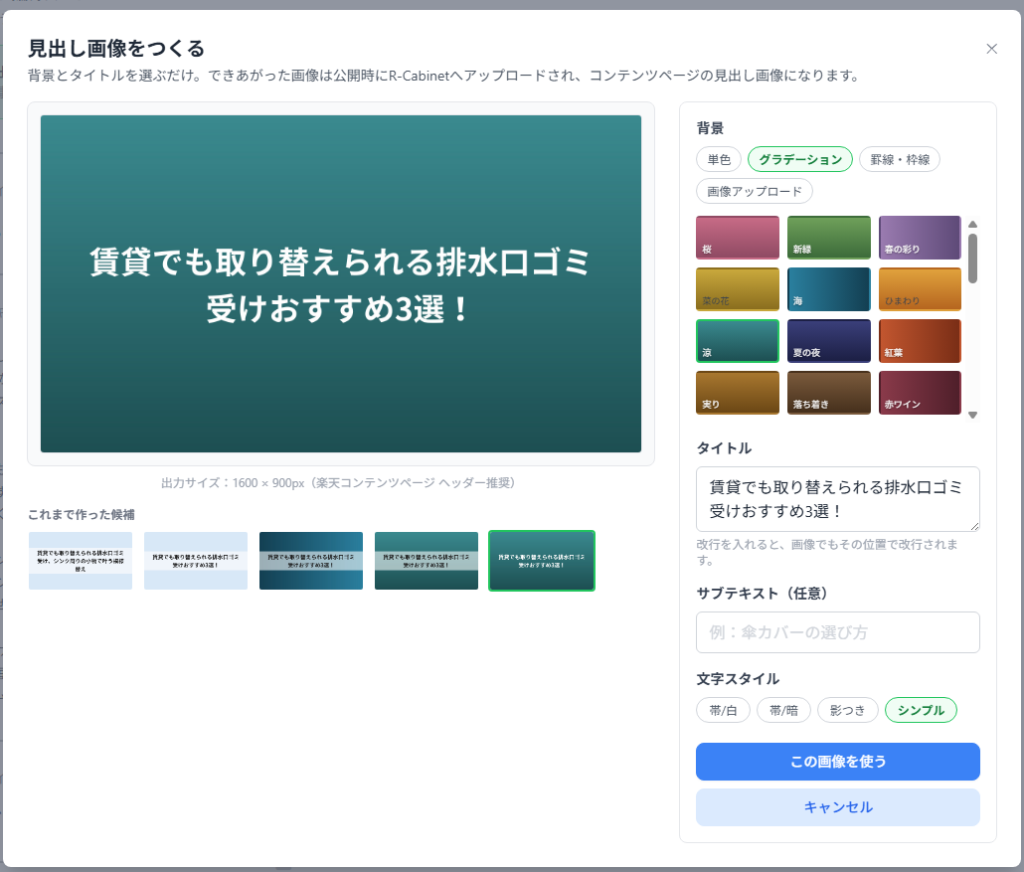The height and width of the screenshot is (872, 1024).
Task: Pick the 新緑 green gradient swatch
Action: click(x=829, y=238)
